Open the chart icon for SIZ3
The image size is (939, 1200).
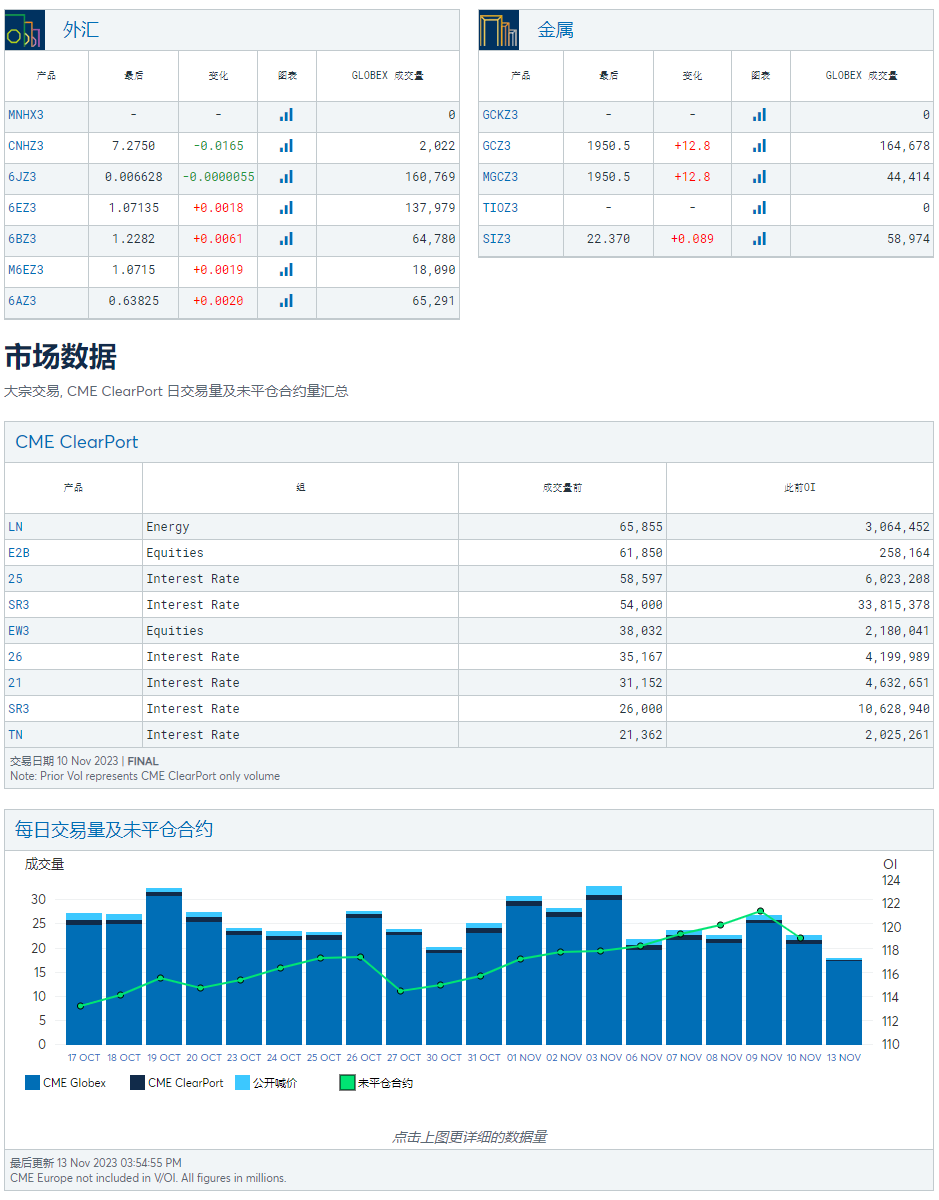coord(759,239)
